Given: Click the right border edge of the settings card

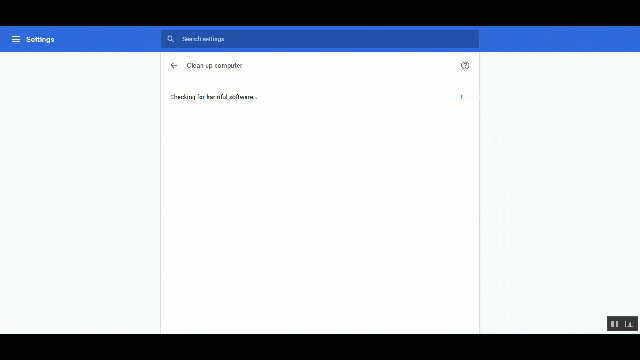Looking at the screenshot, I should point(479,193).
